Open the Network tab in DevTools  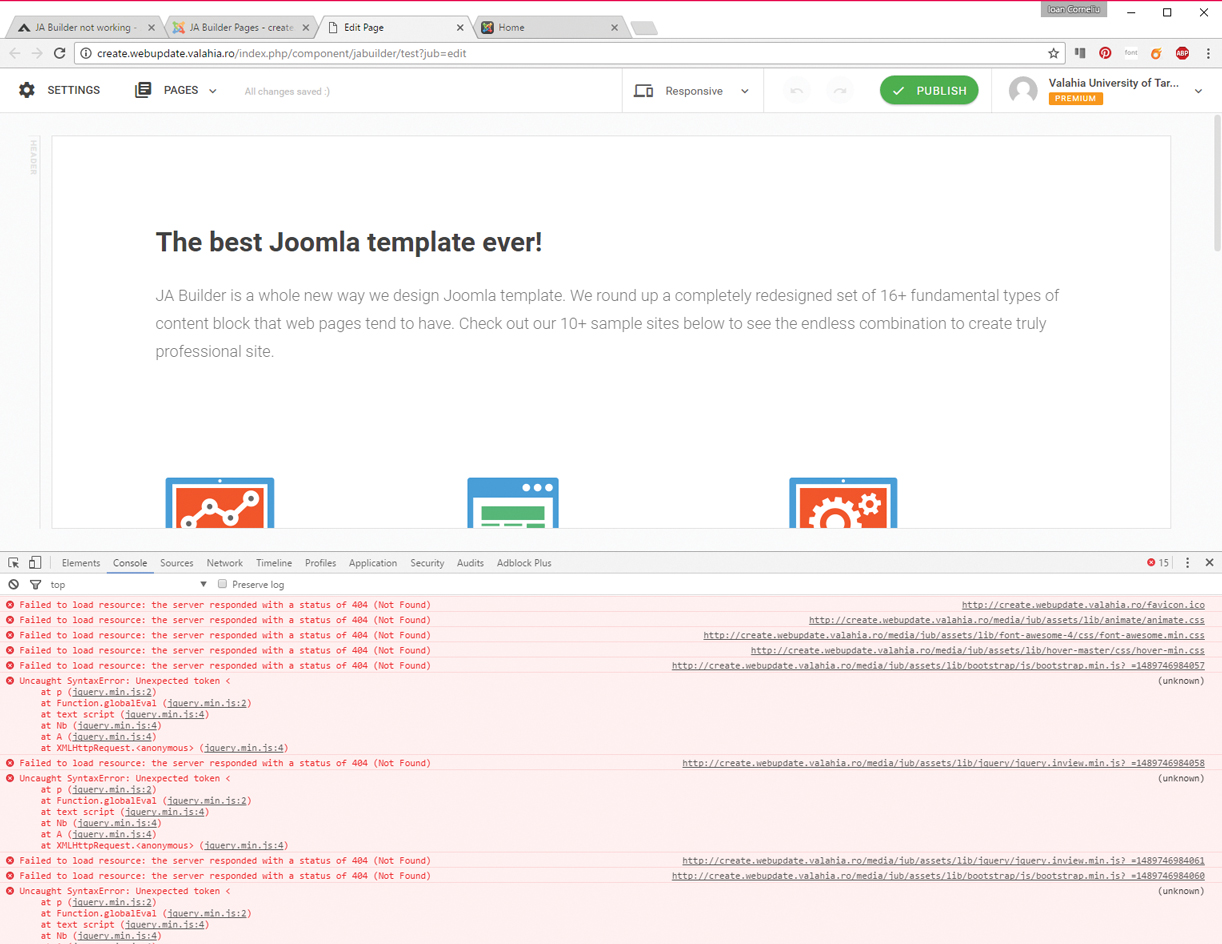[x=225, y=563]
